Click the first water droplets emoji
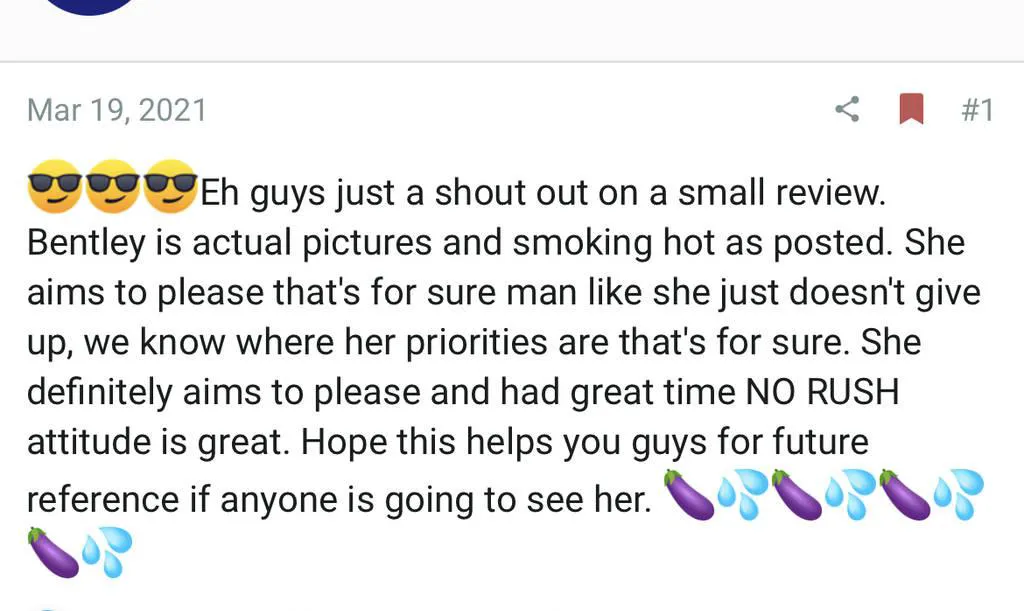1024x611 pixels. click(x=743, y=494)
